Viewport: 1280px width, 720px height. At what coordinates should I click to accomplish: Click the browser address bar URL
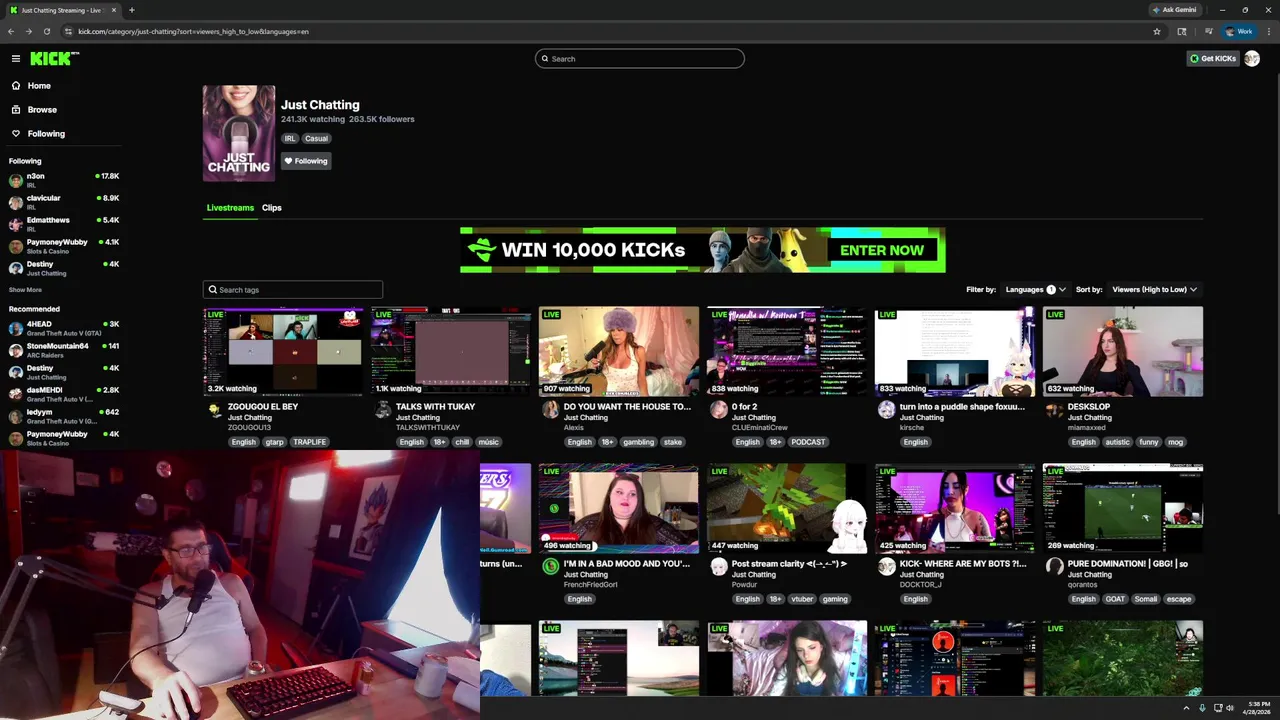click(x=193, y=32)
